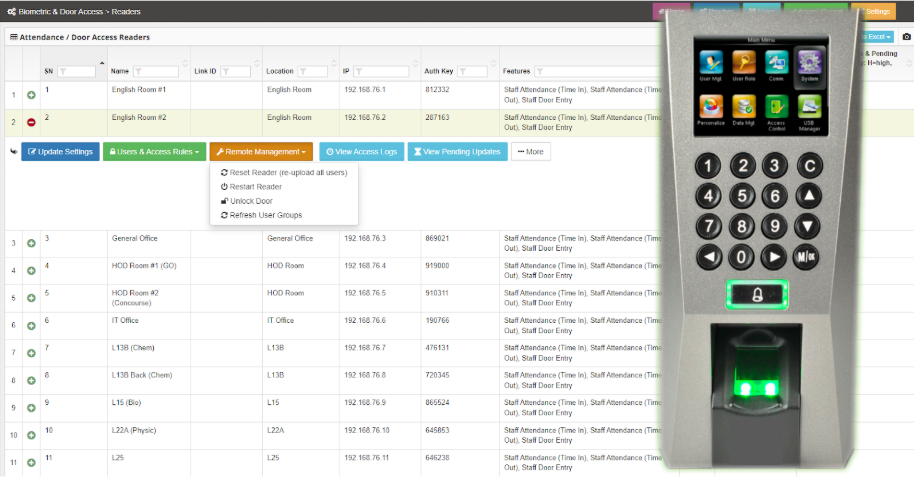The width and height of the screenshot is (914, 481).
Task: Expand the IT Office reader row
Action: pyautogui.click(x=31, y=325)
